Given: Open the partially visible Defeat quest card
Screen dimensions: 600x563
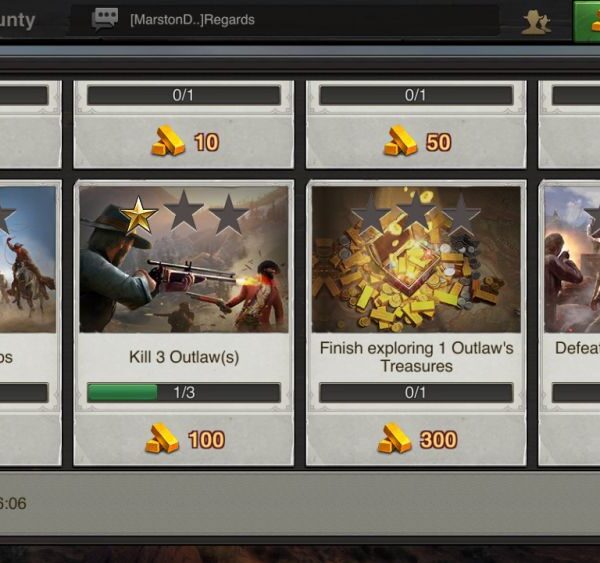Looking at the screenshot, I should (x=569, y=323).
